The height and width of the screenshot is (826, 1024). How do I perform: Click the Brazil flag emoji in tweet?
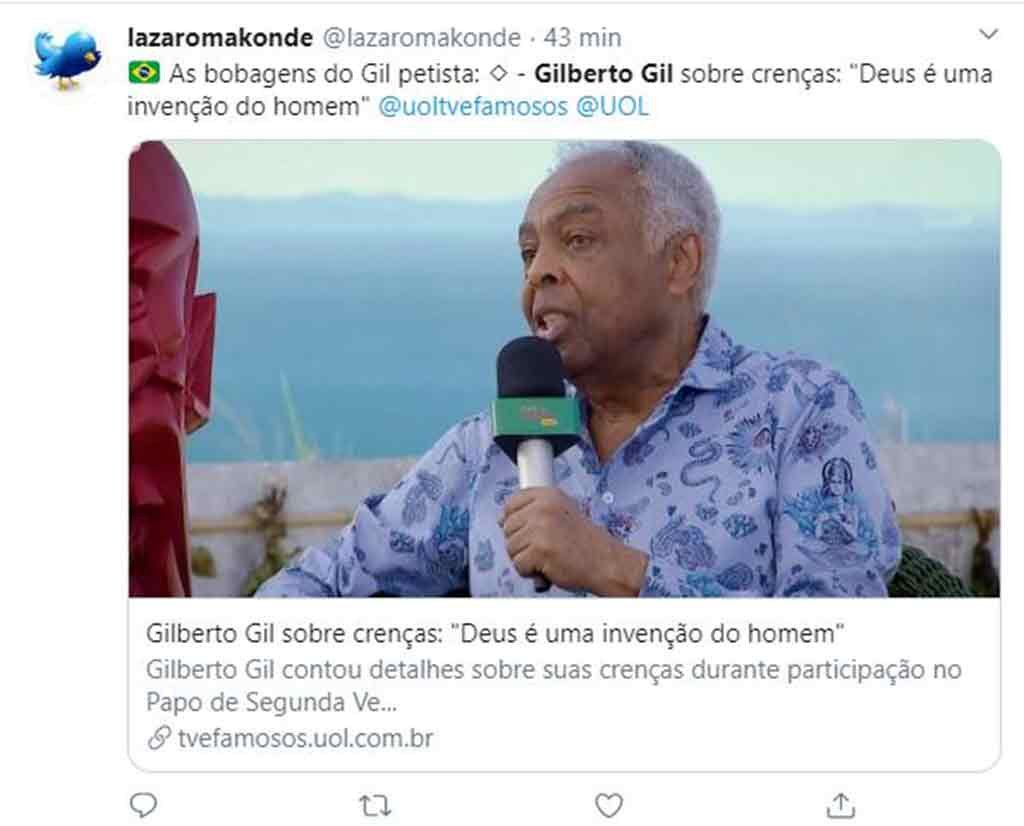144,72
